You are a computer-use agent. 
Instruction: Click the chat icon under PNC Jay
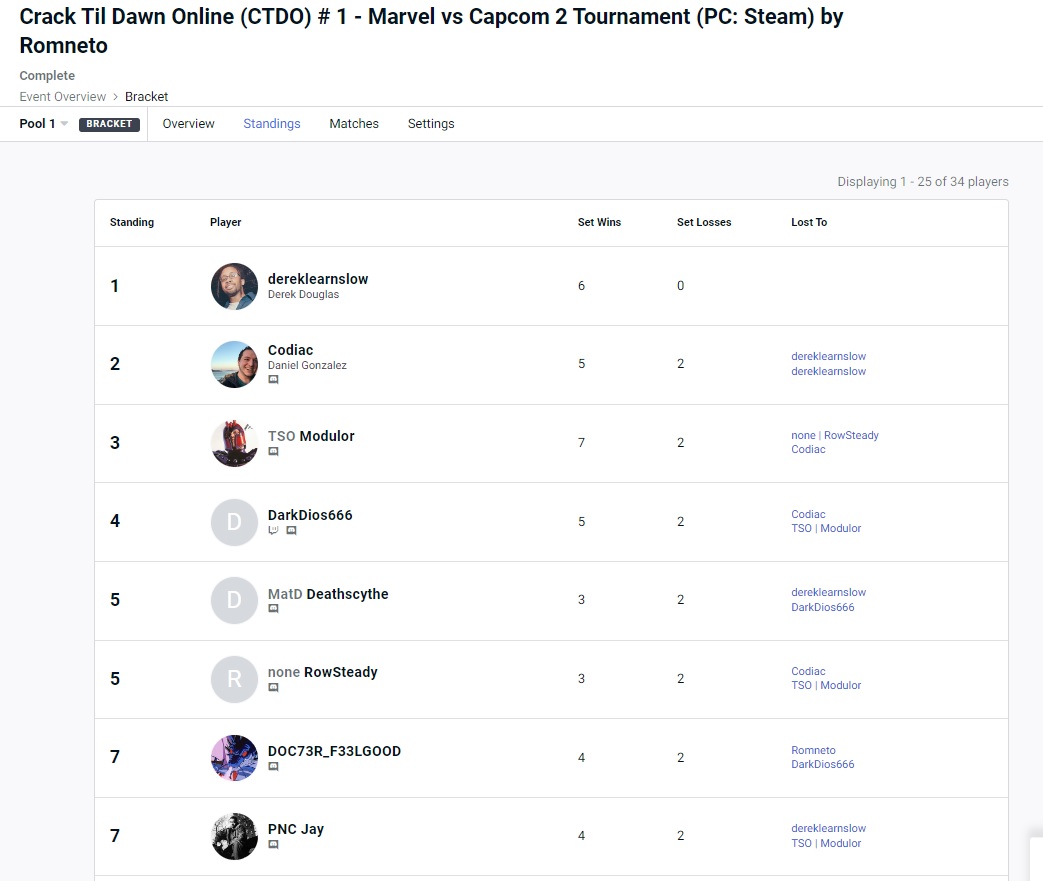(273, 844)
